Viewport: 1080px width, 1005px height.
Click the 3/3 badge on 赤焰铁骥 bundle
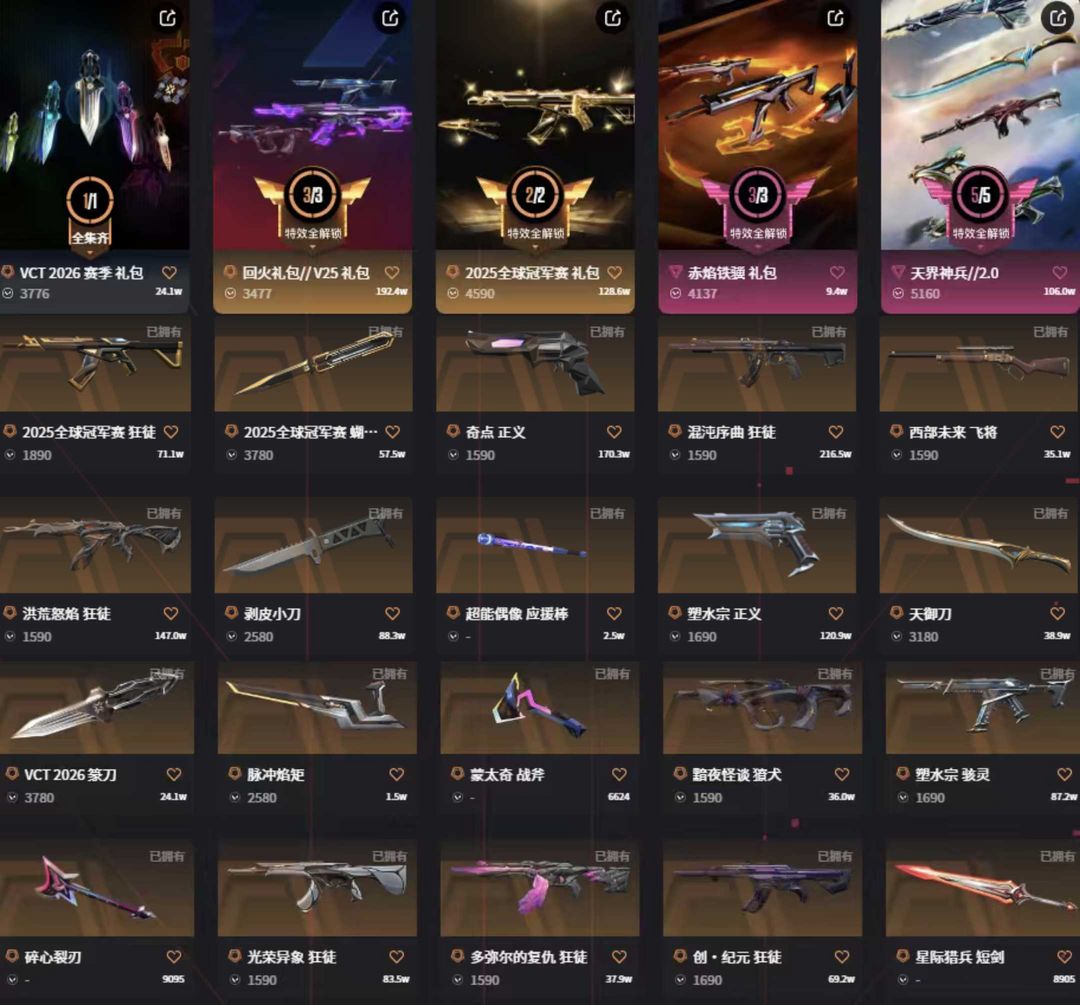tap(758, 196)
